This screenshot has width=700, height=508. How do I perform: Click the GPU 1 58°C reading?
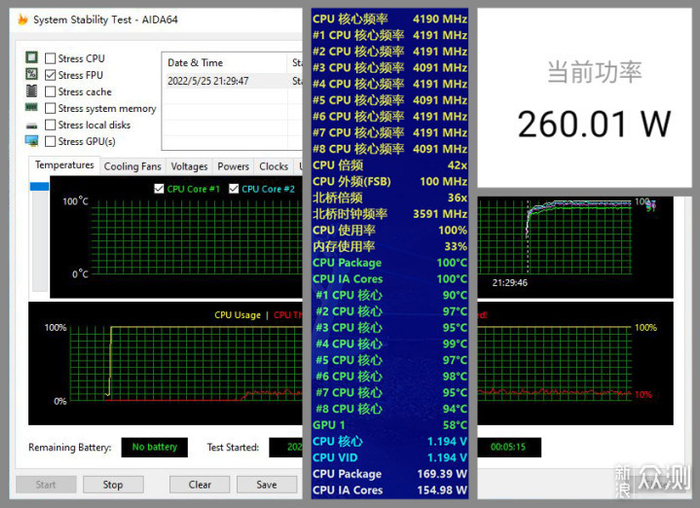tap(390, 425)
